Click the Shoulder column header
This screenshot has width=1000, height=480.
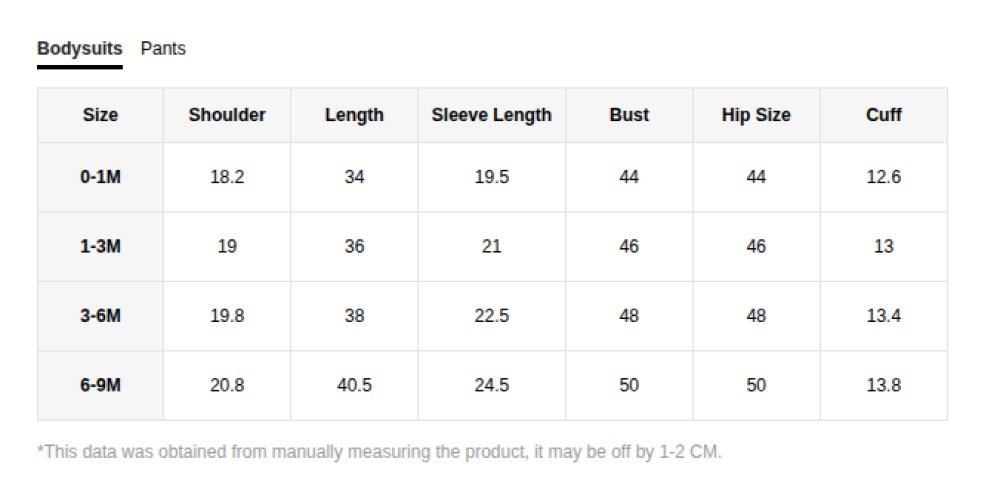(x=227, y=115)
